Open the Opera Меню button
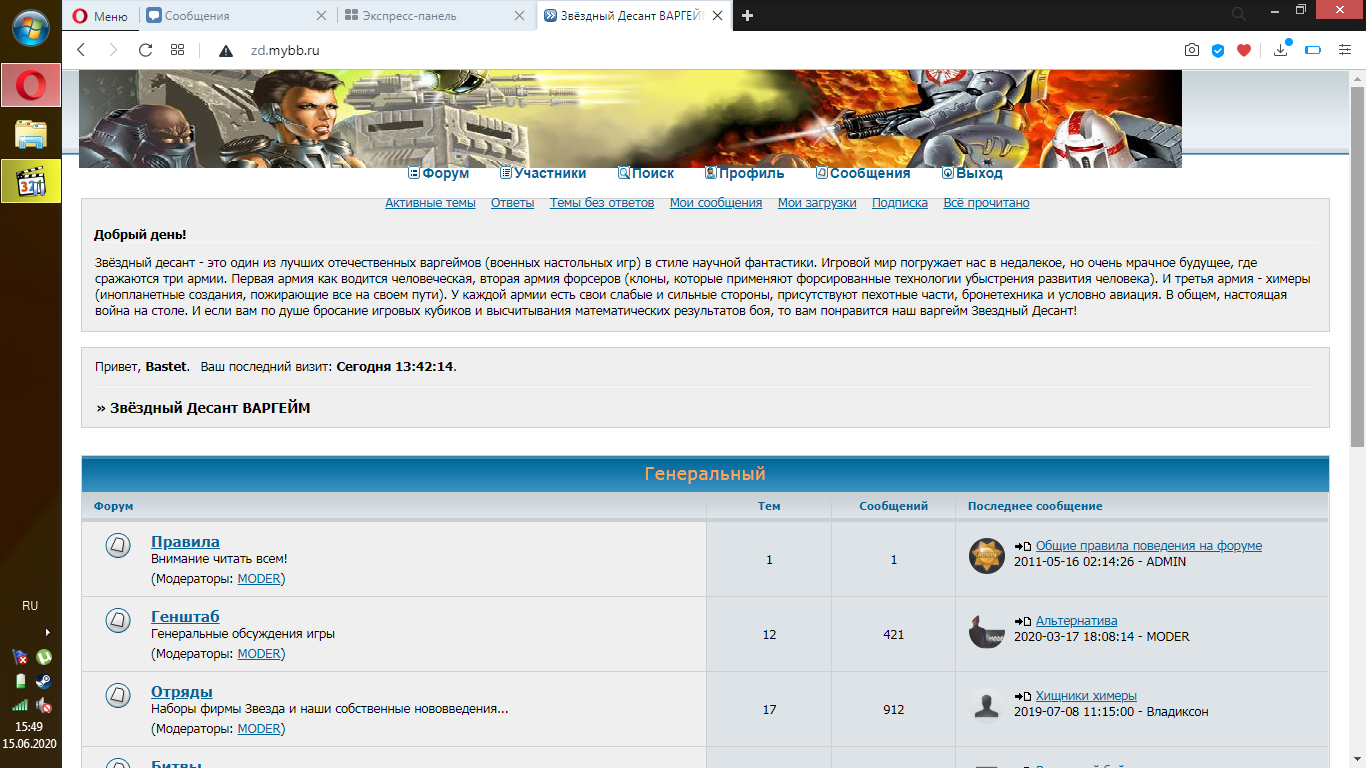 click(101, 15)
